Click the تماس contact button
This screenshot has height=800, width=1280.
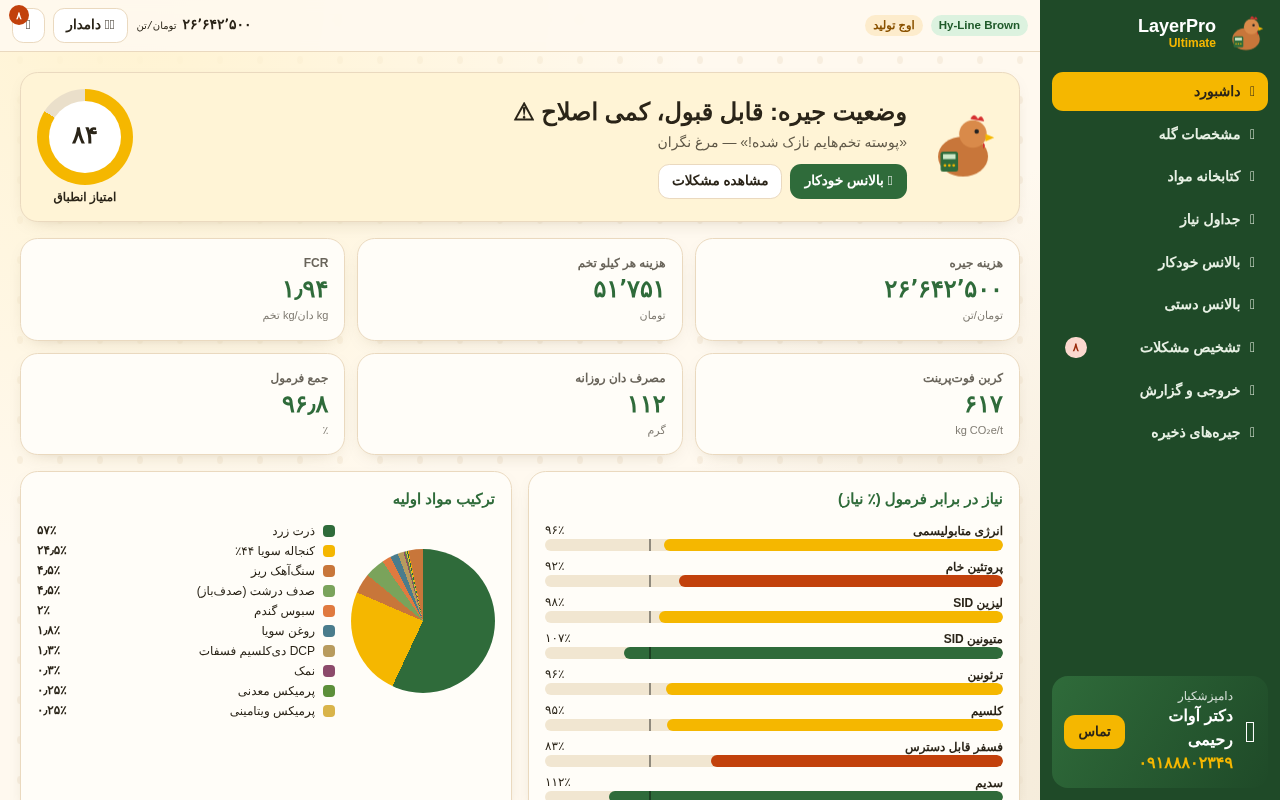point(1094,732)
